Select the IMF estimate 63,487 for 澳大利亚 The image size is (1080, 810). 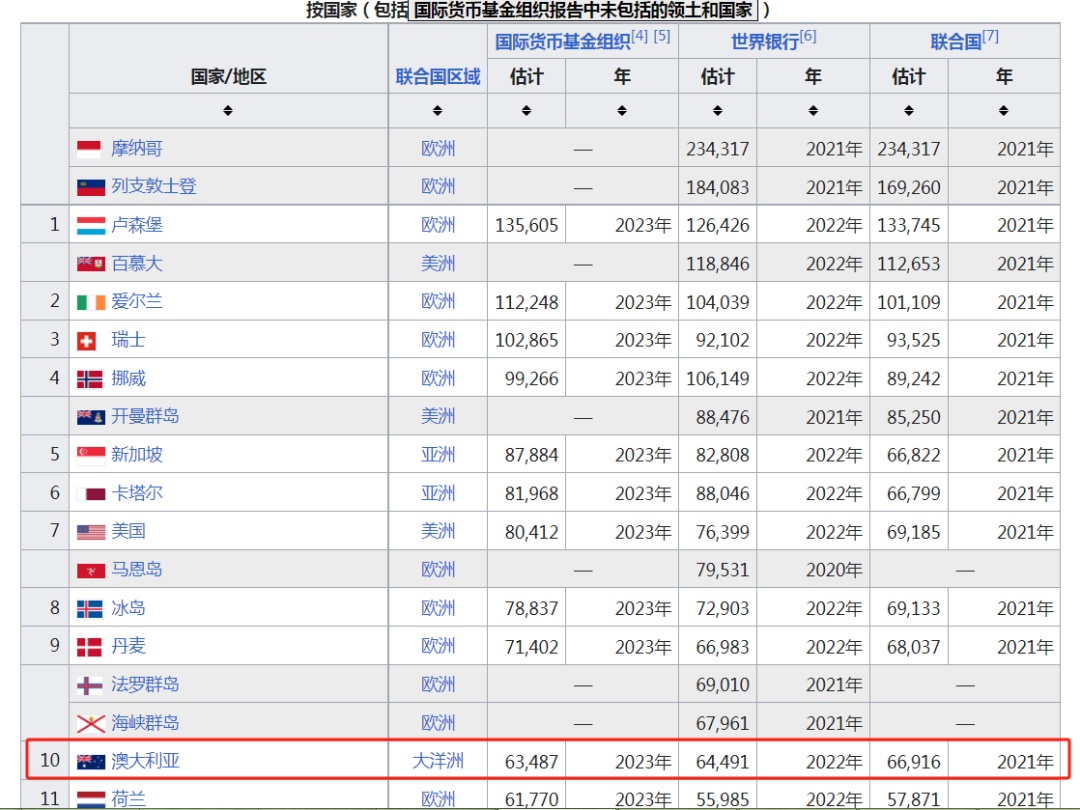click(532, 762)
